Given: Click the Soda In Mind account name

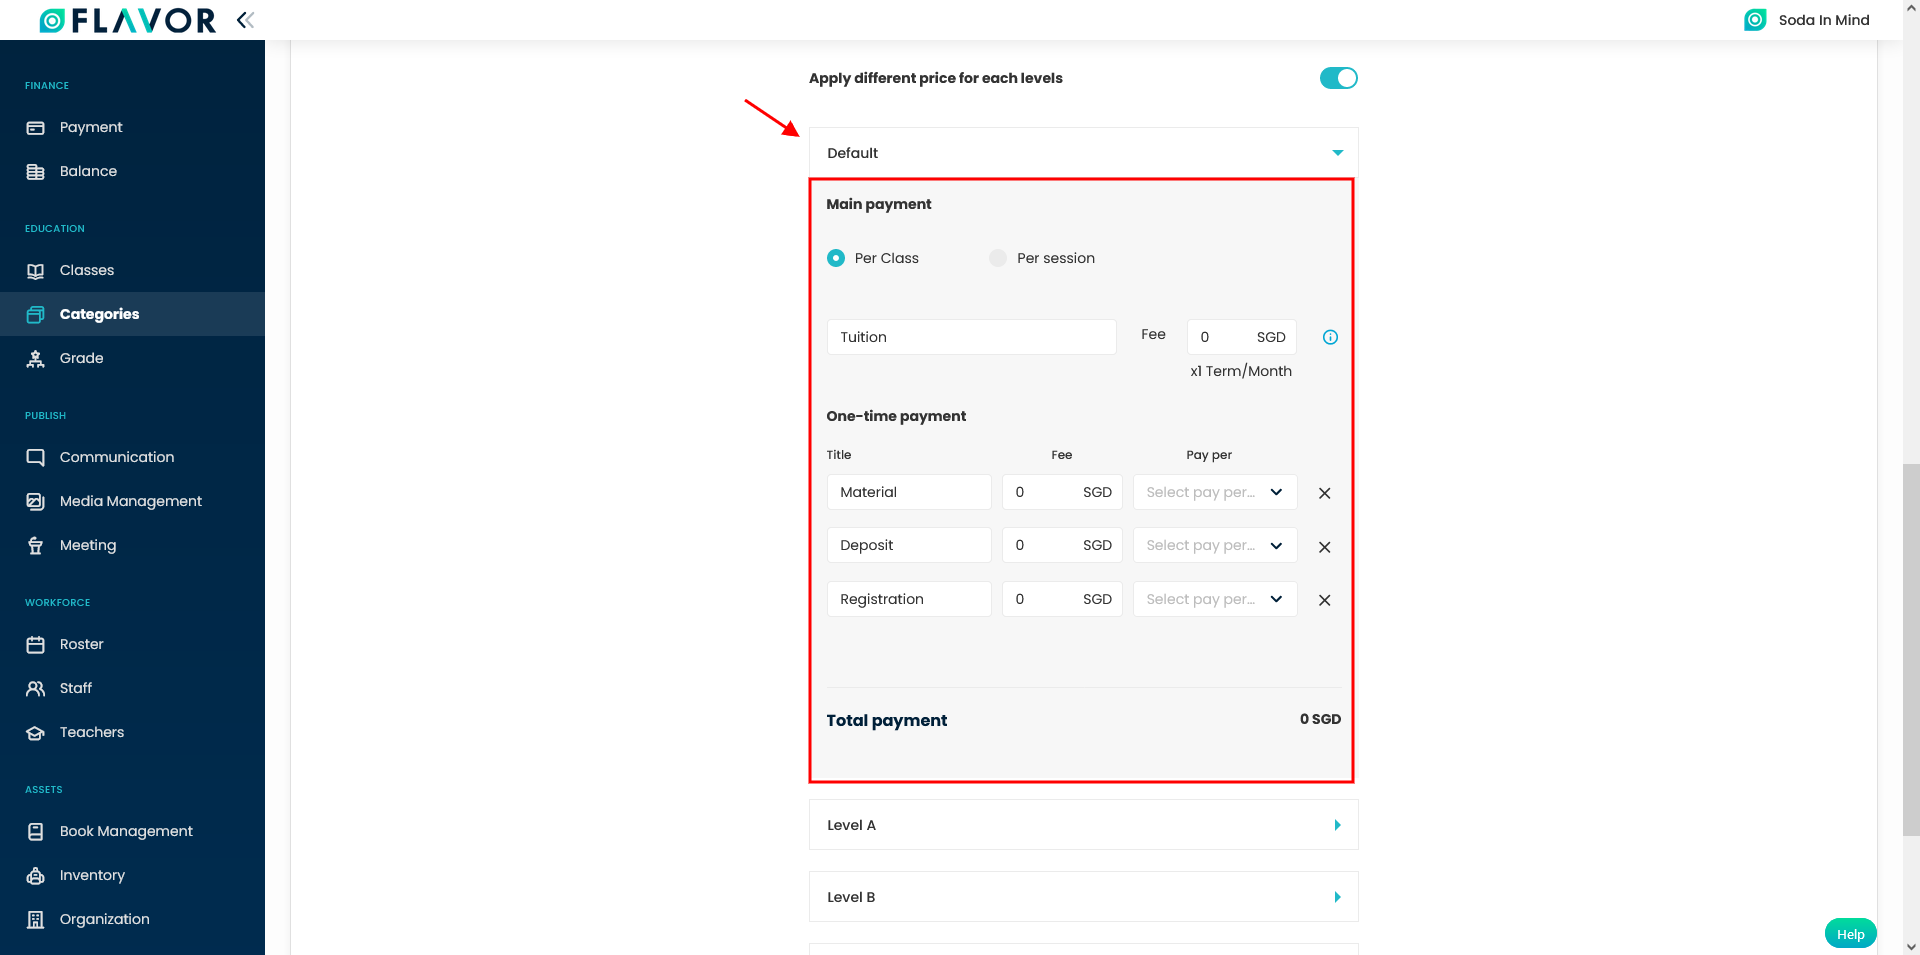Looking at the screenshot, I should [x=1824, y=20].
